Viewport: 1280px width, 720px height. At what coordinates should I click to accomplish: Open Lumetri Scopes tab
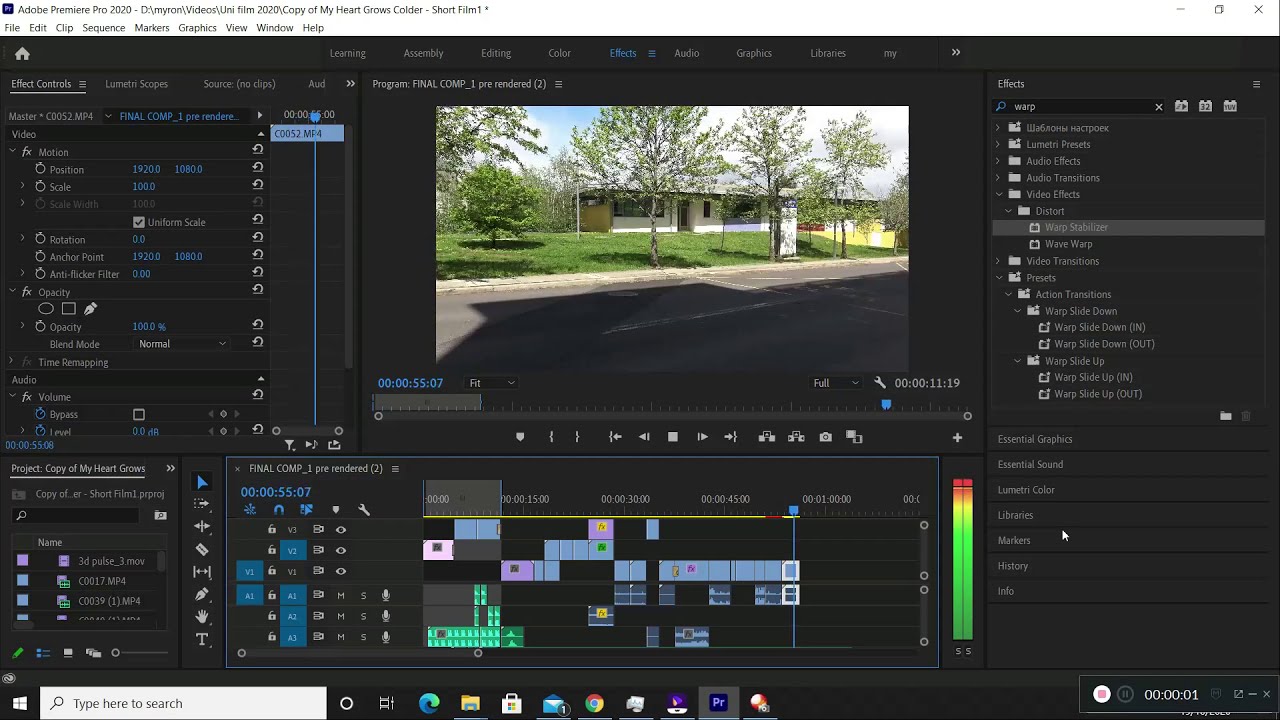point(136,84)
